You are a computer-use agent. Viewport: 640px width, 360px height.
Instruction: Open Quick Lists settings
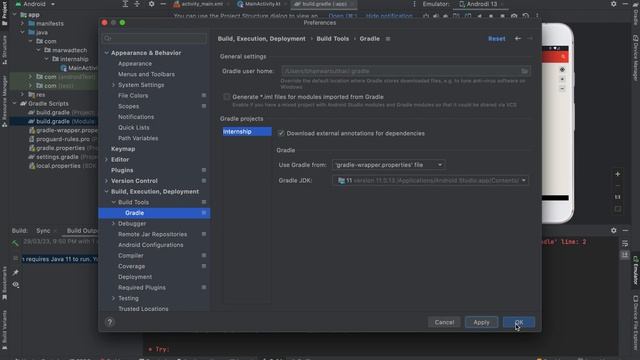(133, 127)
